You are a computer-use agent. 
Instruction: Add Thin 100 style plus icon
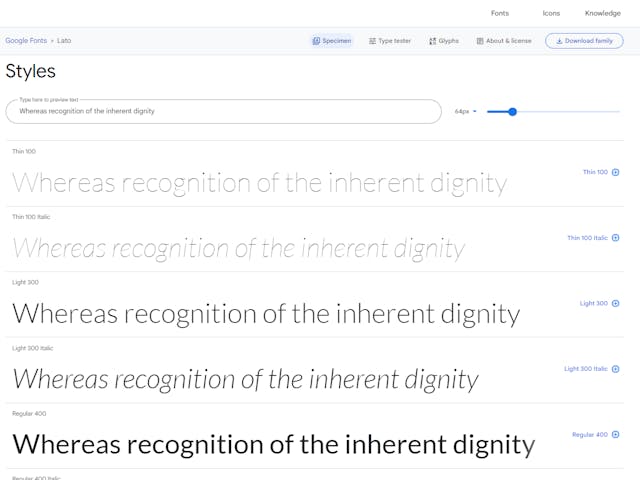[x=616, y=172]
